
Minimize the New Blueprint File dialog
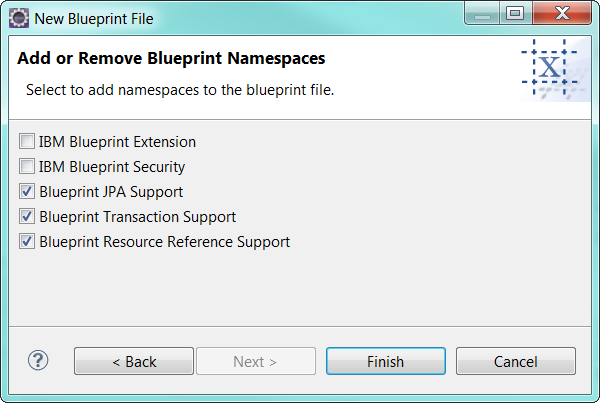click(484, 14)
